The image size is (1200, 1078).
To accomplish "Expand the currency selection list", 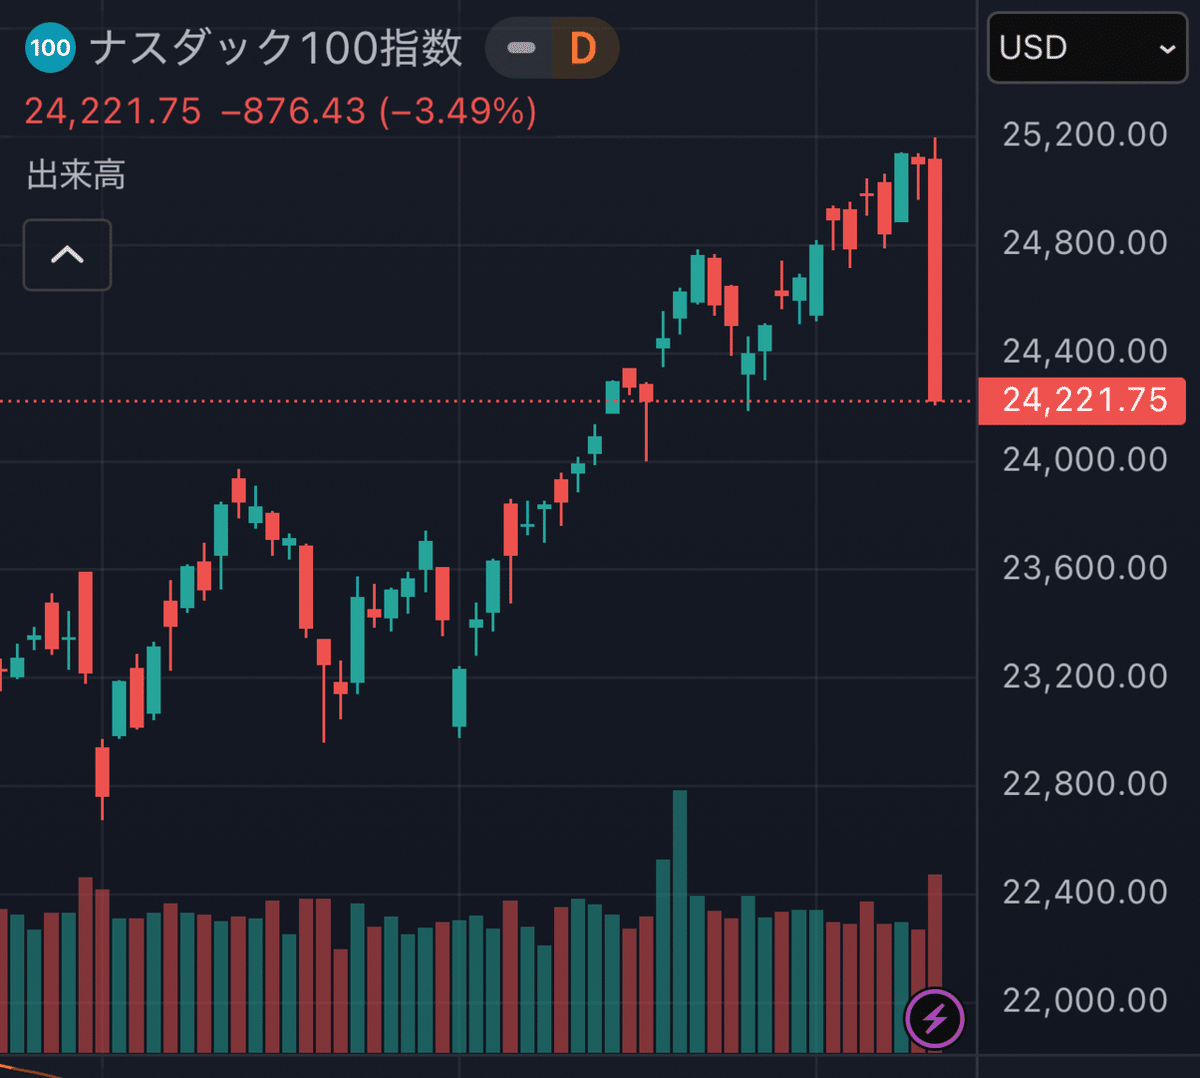I will point(1087,48).
